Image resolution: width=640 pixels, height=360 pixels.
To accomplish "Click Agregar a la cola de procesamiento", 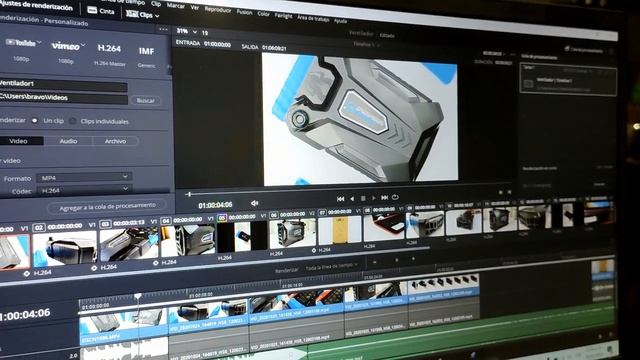I will pyautogui.click(x=107, y=206).
